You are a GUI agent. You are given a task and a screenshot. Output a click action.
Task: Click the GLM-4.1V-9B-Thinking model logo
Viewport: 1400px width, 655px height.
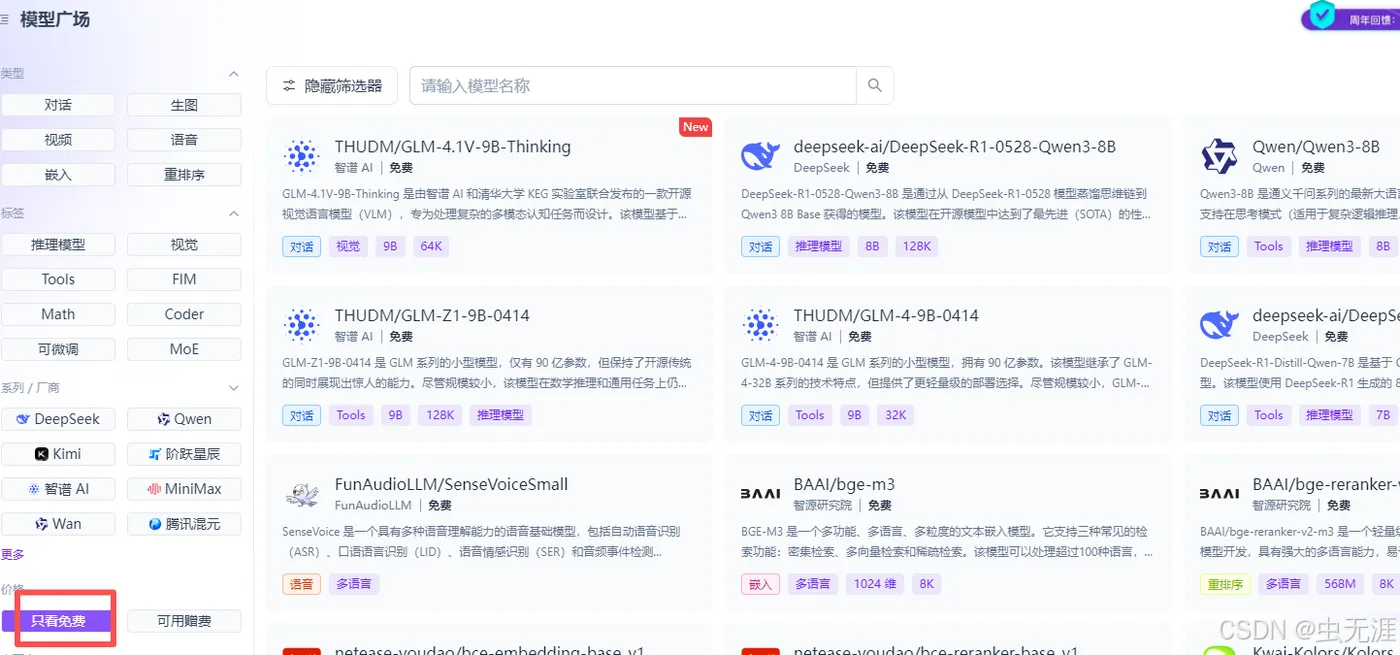[x=301, y=156]
